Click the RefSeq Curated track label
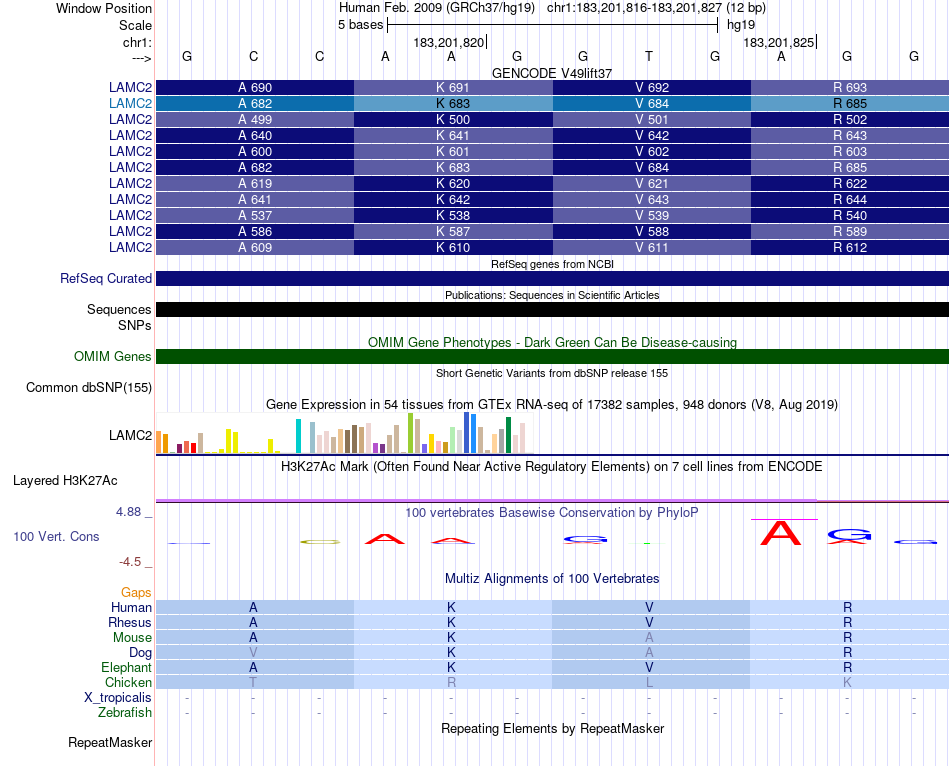Image resolution: width=950 pixels, height=766 pixels. tap(105, 278)
